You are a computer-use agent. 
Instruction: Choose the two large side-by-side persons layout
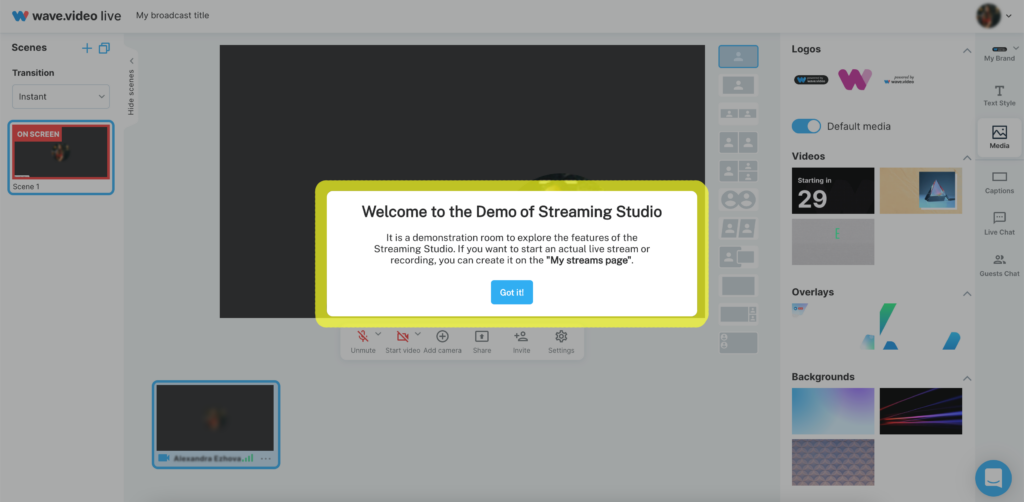739,142
